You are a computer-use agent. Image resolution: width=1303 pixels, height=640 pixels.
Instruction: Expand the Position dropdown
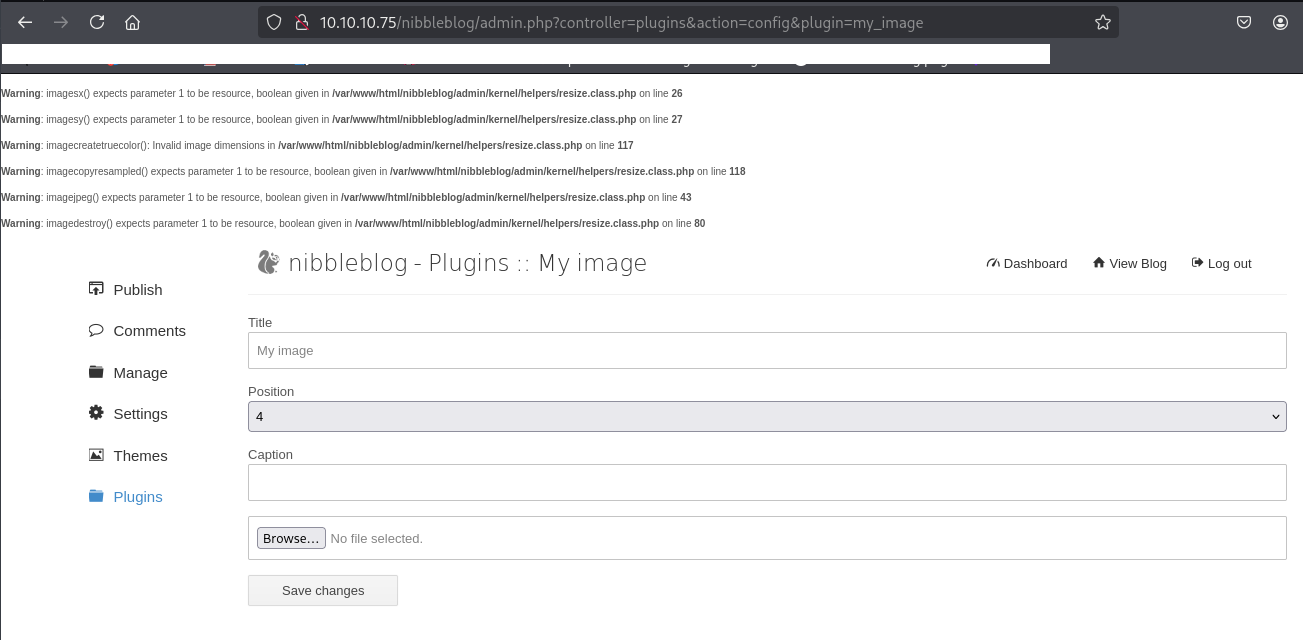point(766,416)
